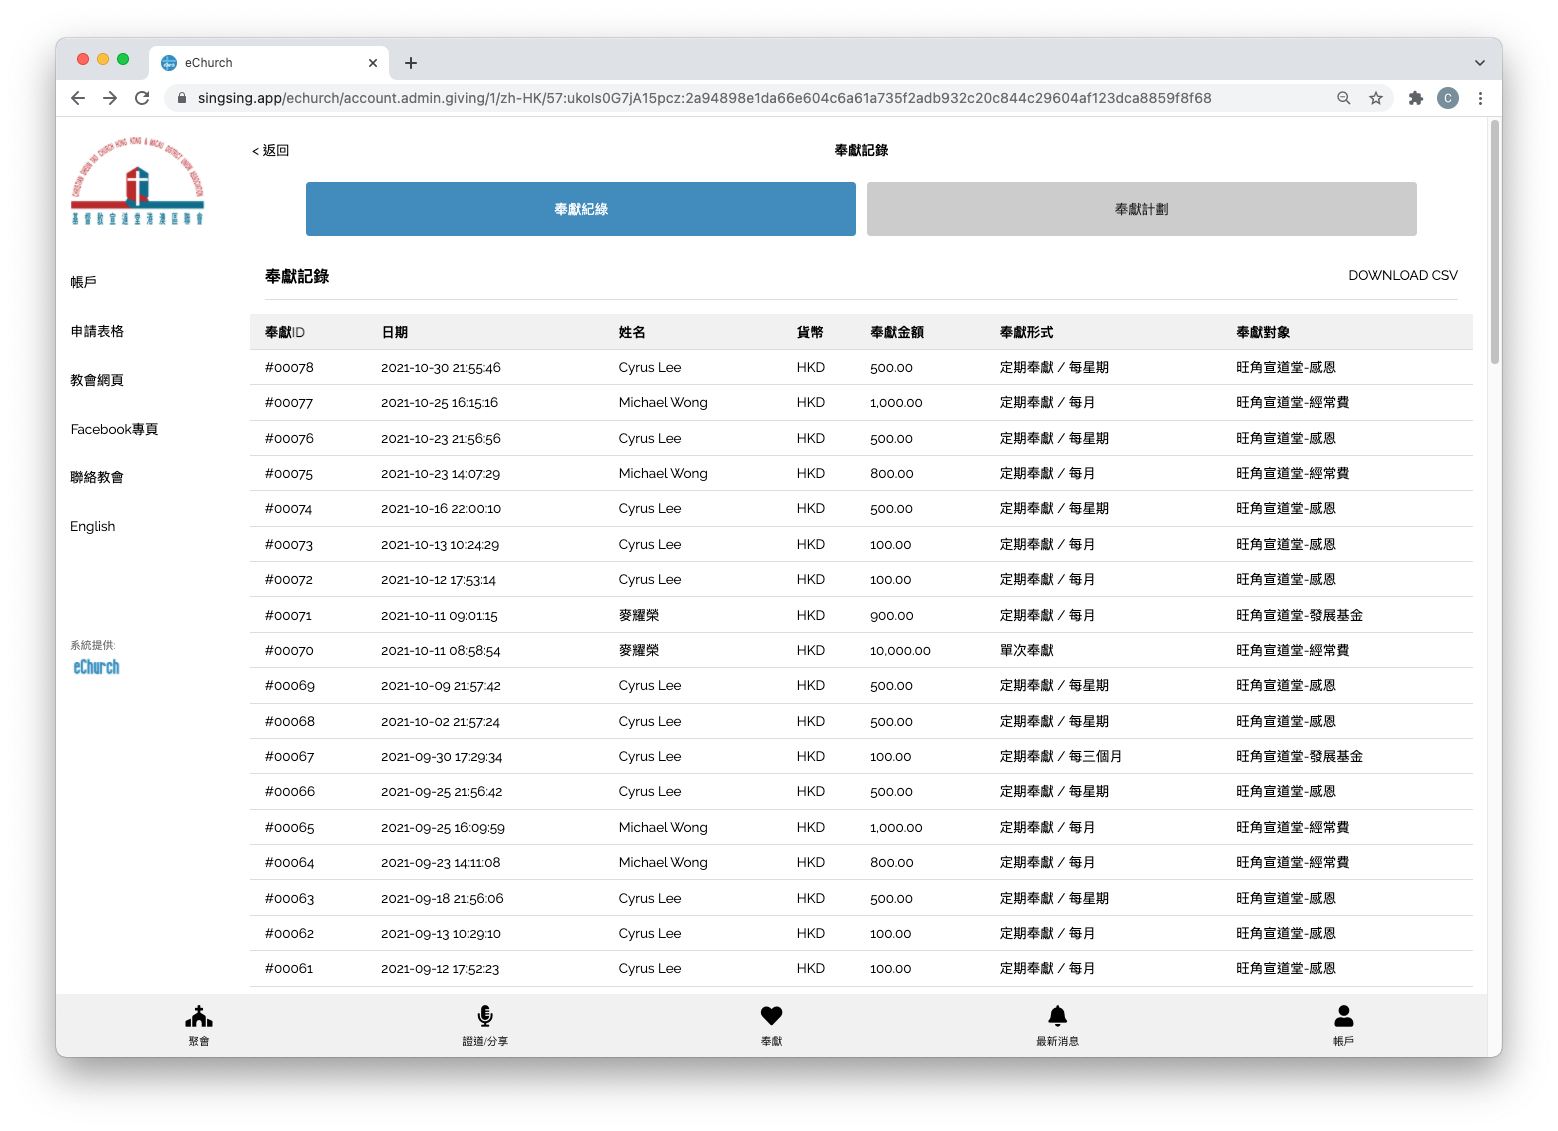Switch language to English in sidebar

coord(93,526)
